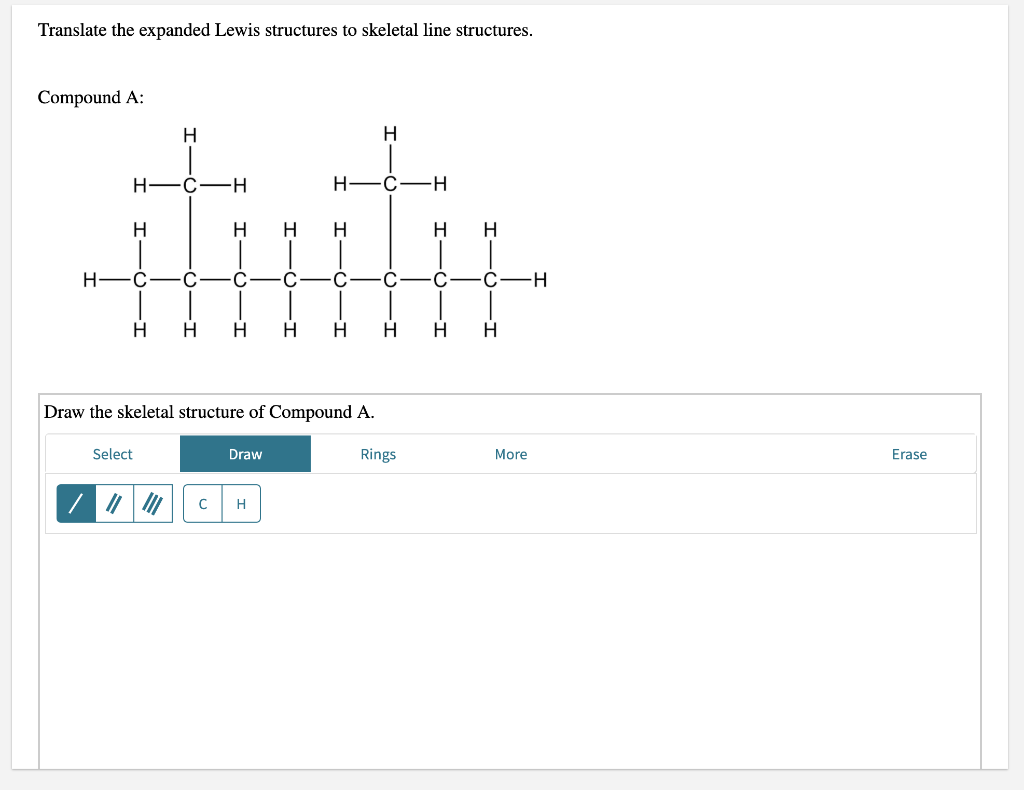Screen dimensions: 1024x790
Task: Toggle the triple bond drawing mode
Action: point(150,503)
